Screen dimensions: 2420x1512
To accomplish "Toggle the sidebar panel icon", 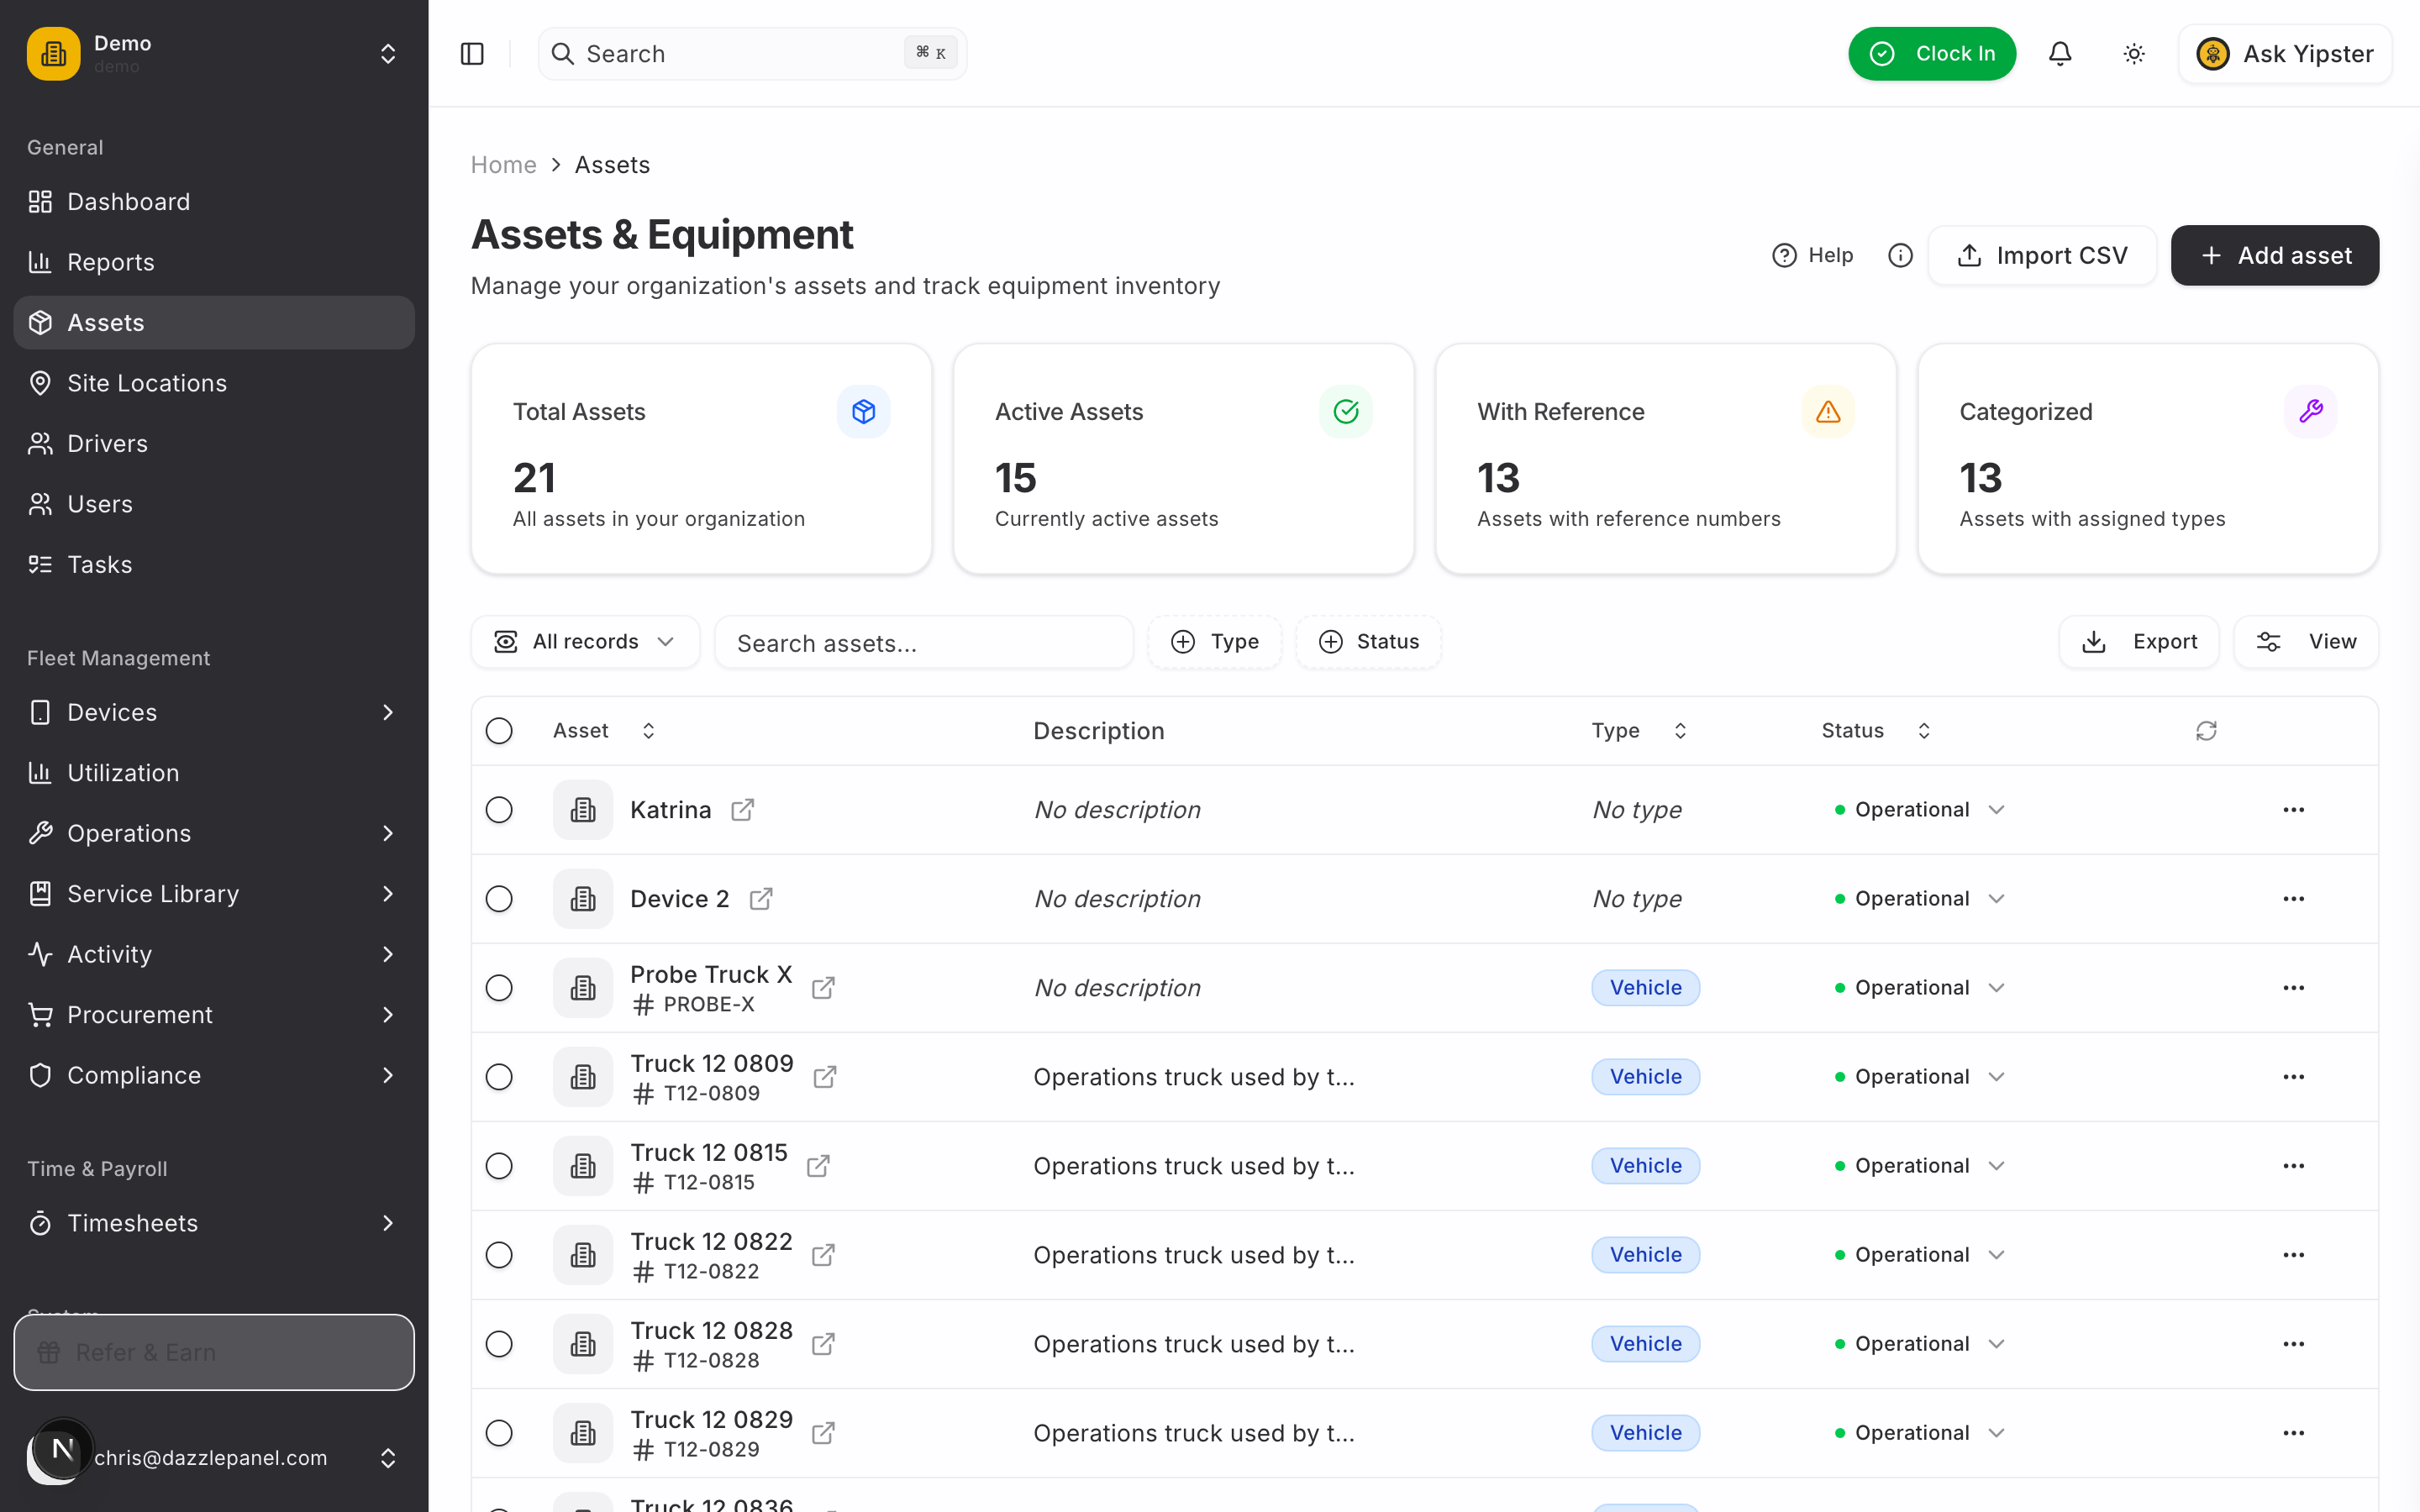I will [472, 54].
